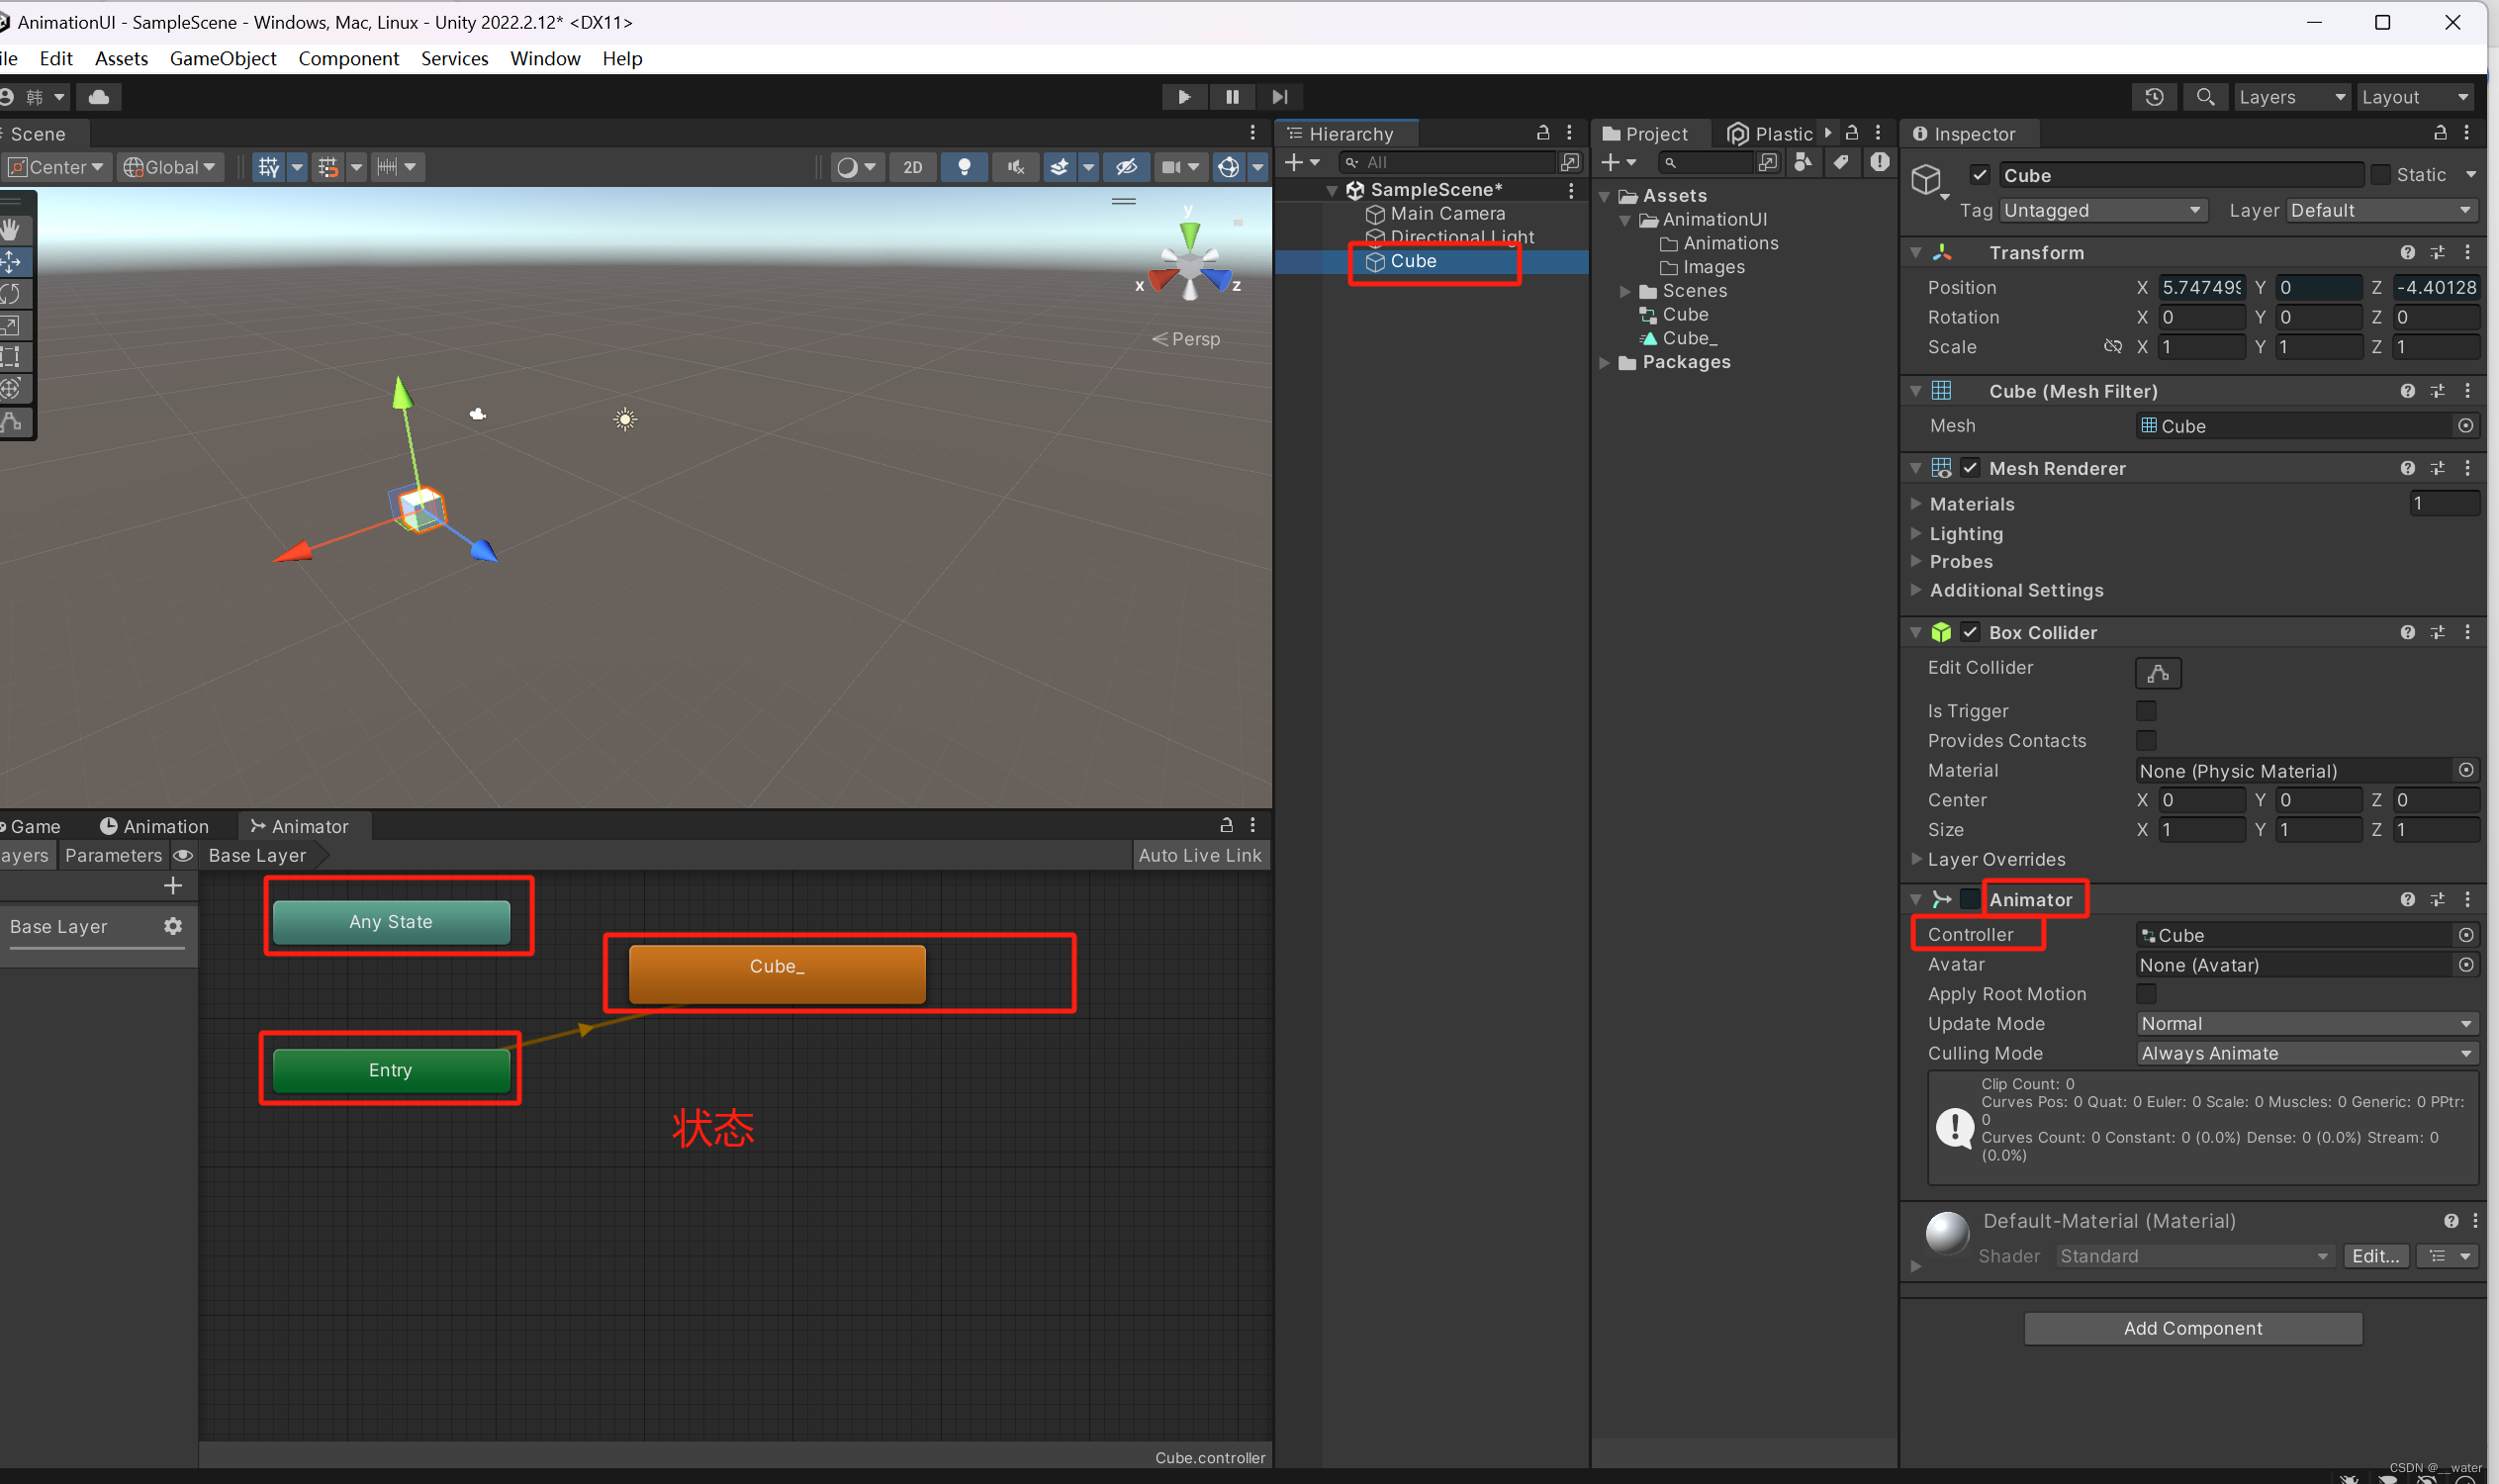Select the Entry node in Animator
2499x1484 pixels.
click(x=390, y=1069)
